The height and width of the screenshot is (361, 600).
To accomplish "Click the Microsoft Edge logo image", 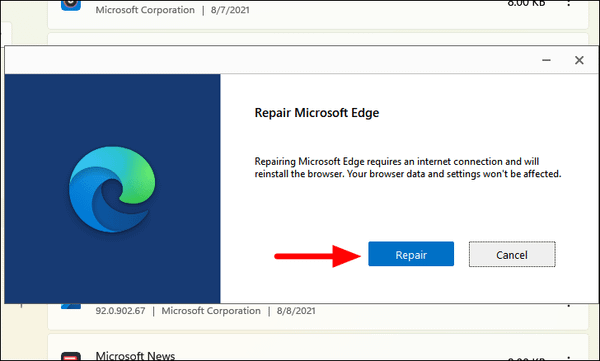I will [x=112, y=189].
